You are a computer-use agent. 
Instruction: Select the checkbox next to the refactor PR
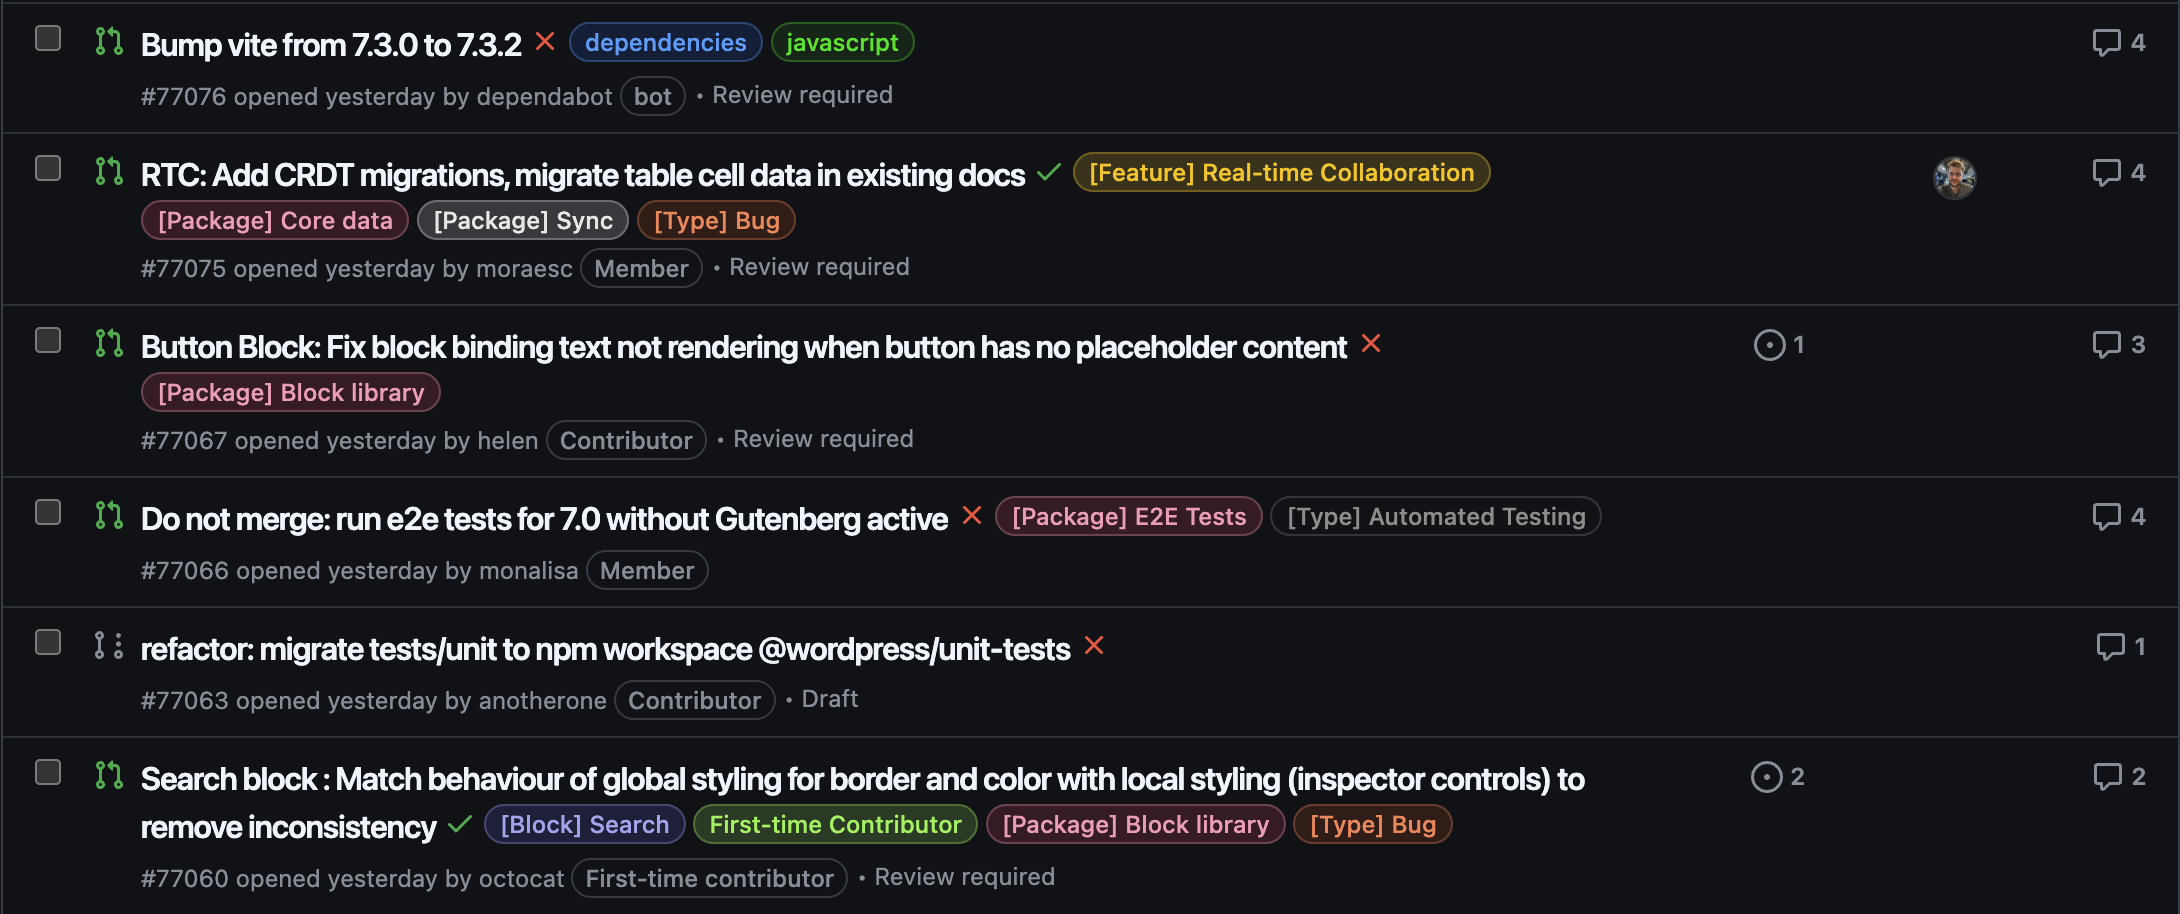tap(47, 642)
